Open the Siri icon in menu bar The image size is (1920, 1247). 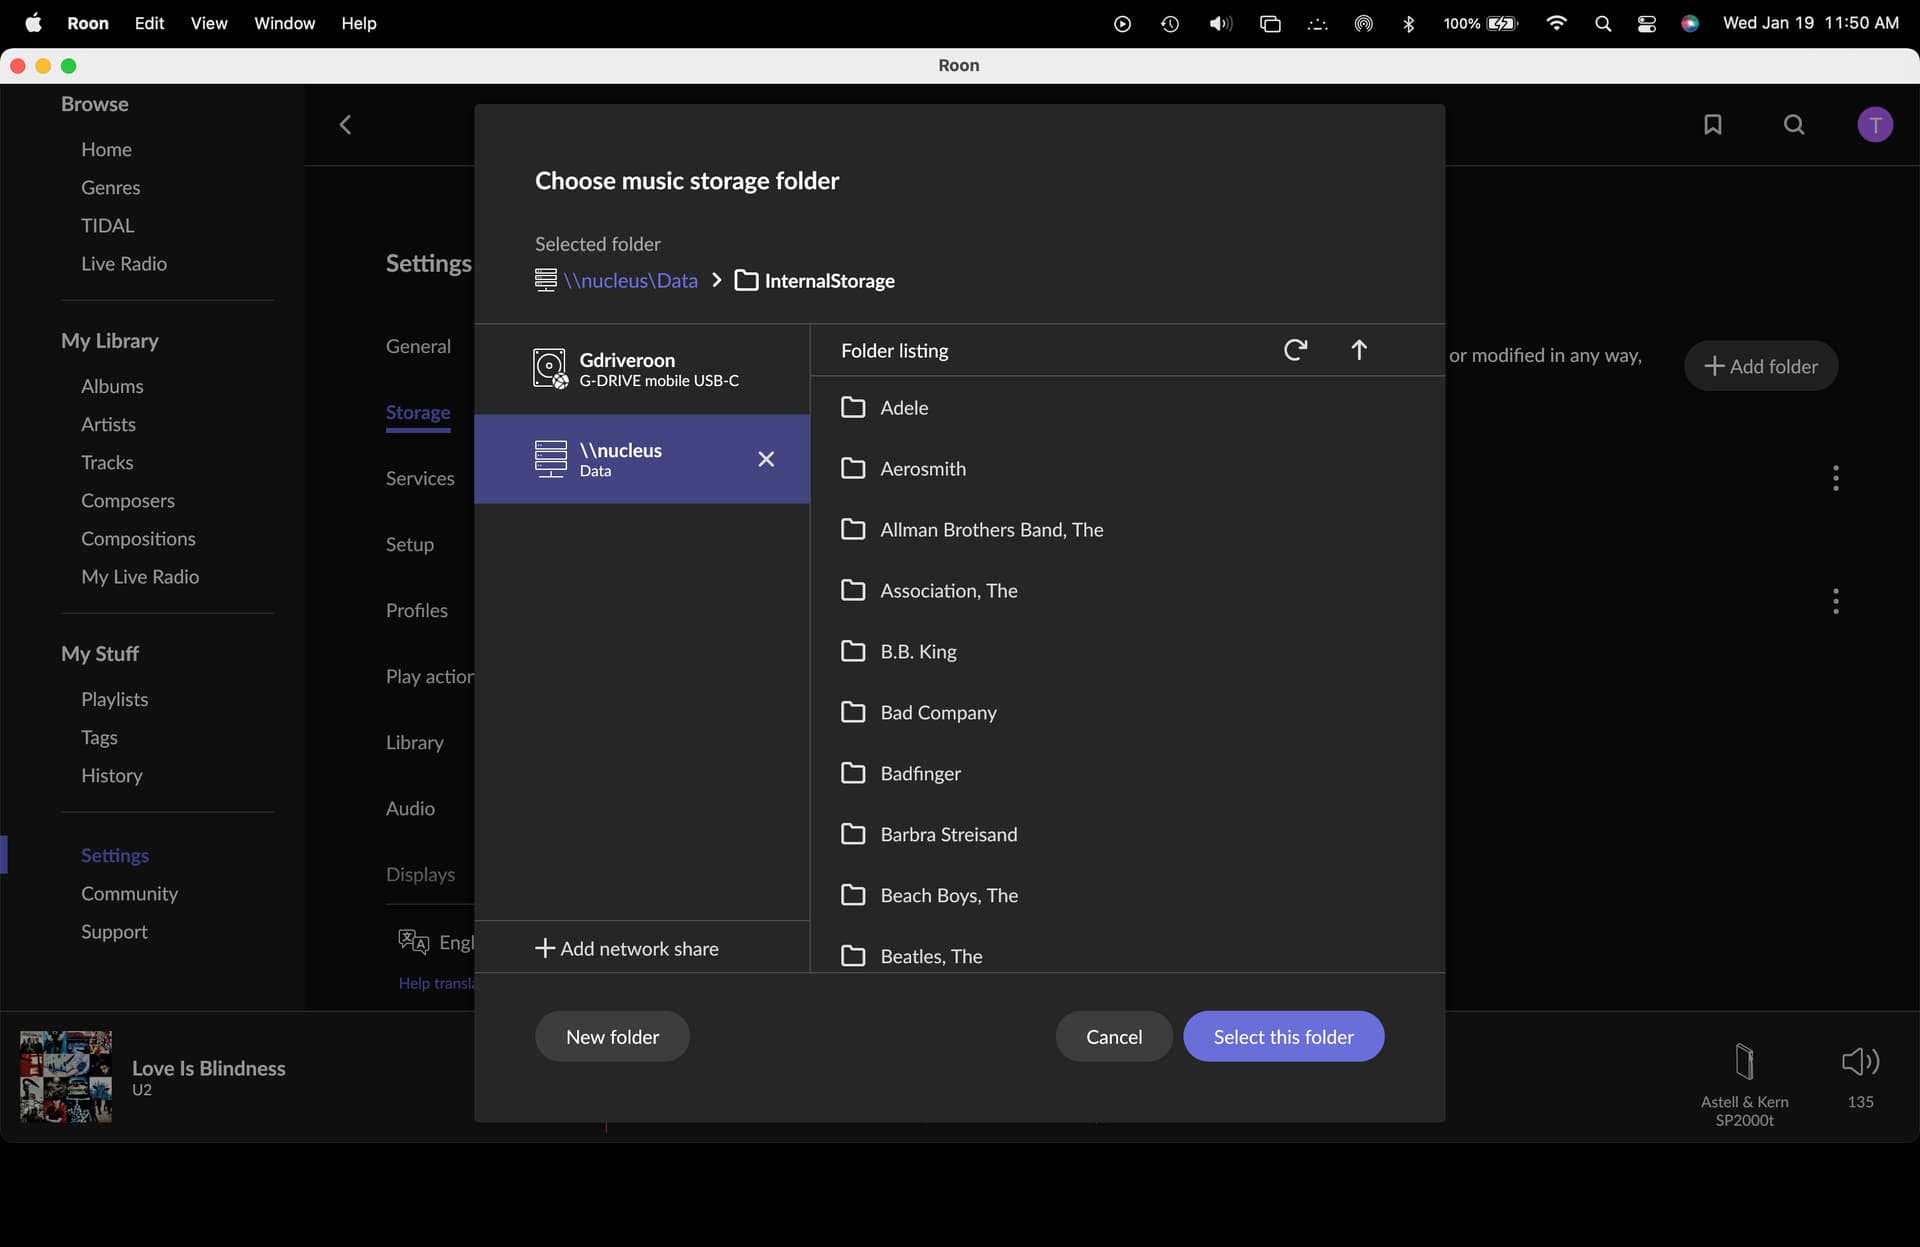click(1690, 23)
